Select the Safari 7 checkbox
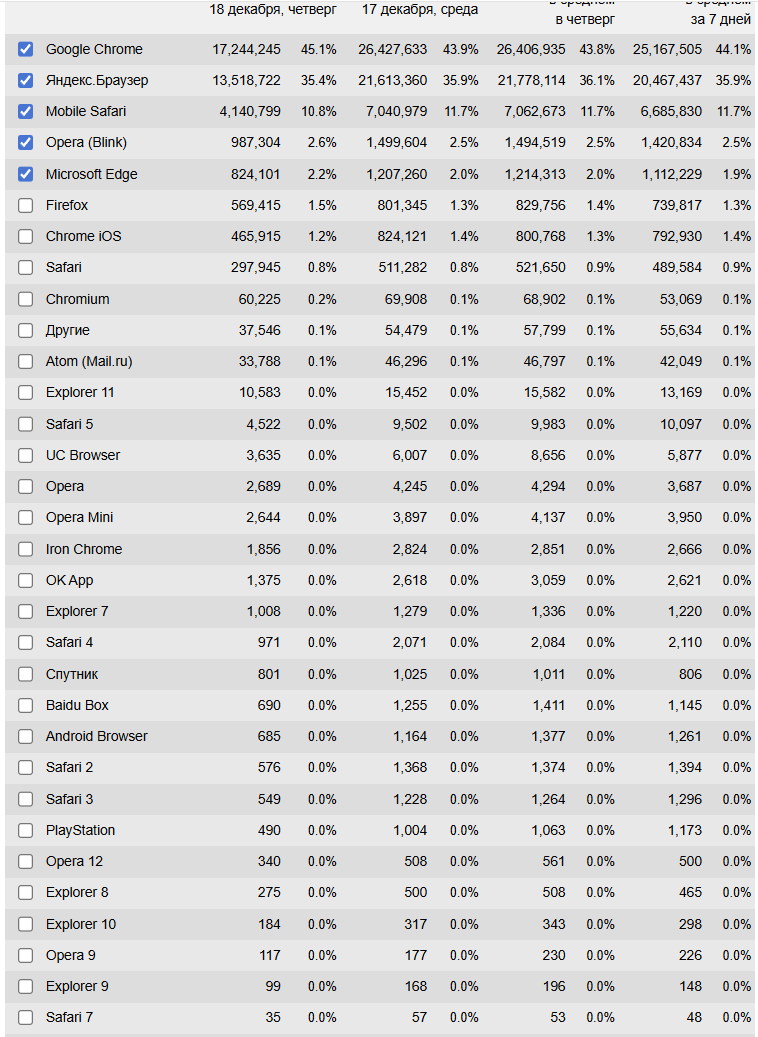 26,1018
